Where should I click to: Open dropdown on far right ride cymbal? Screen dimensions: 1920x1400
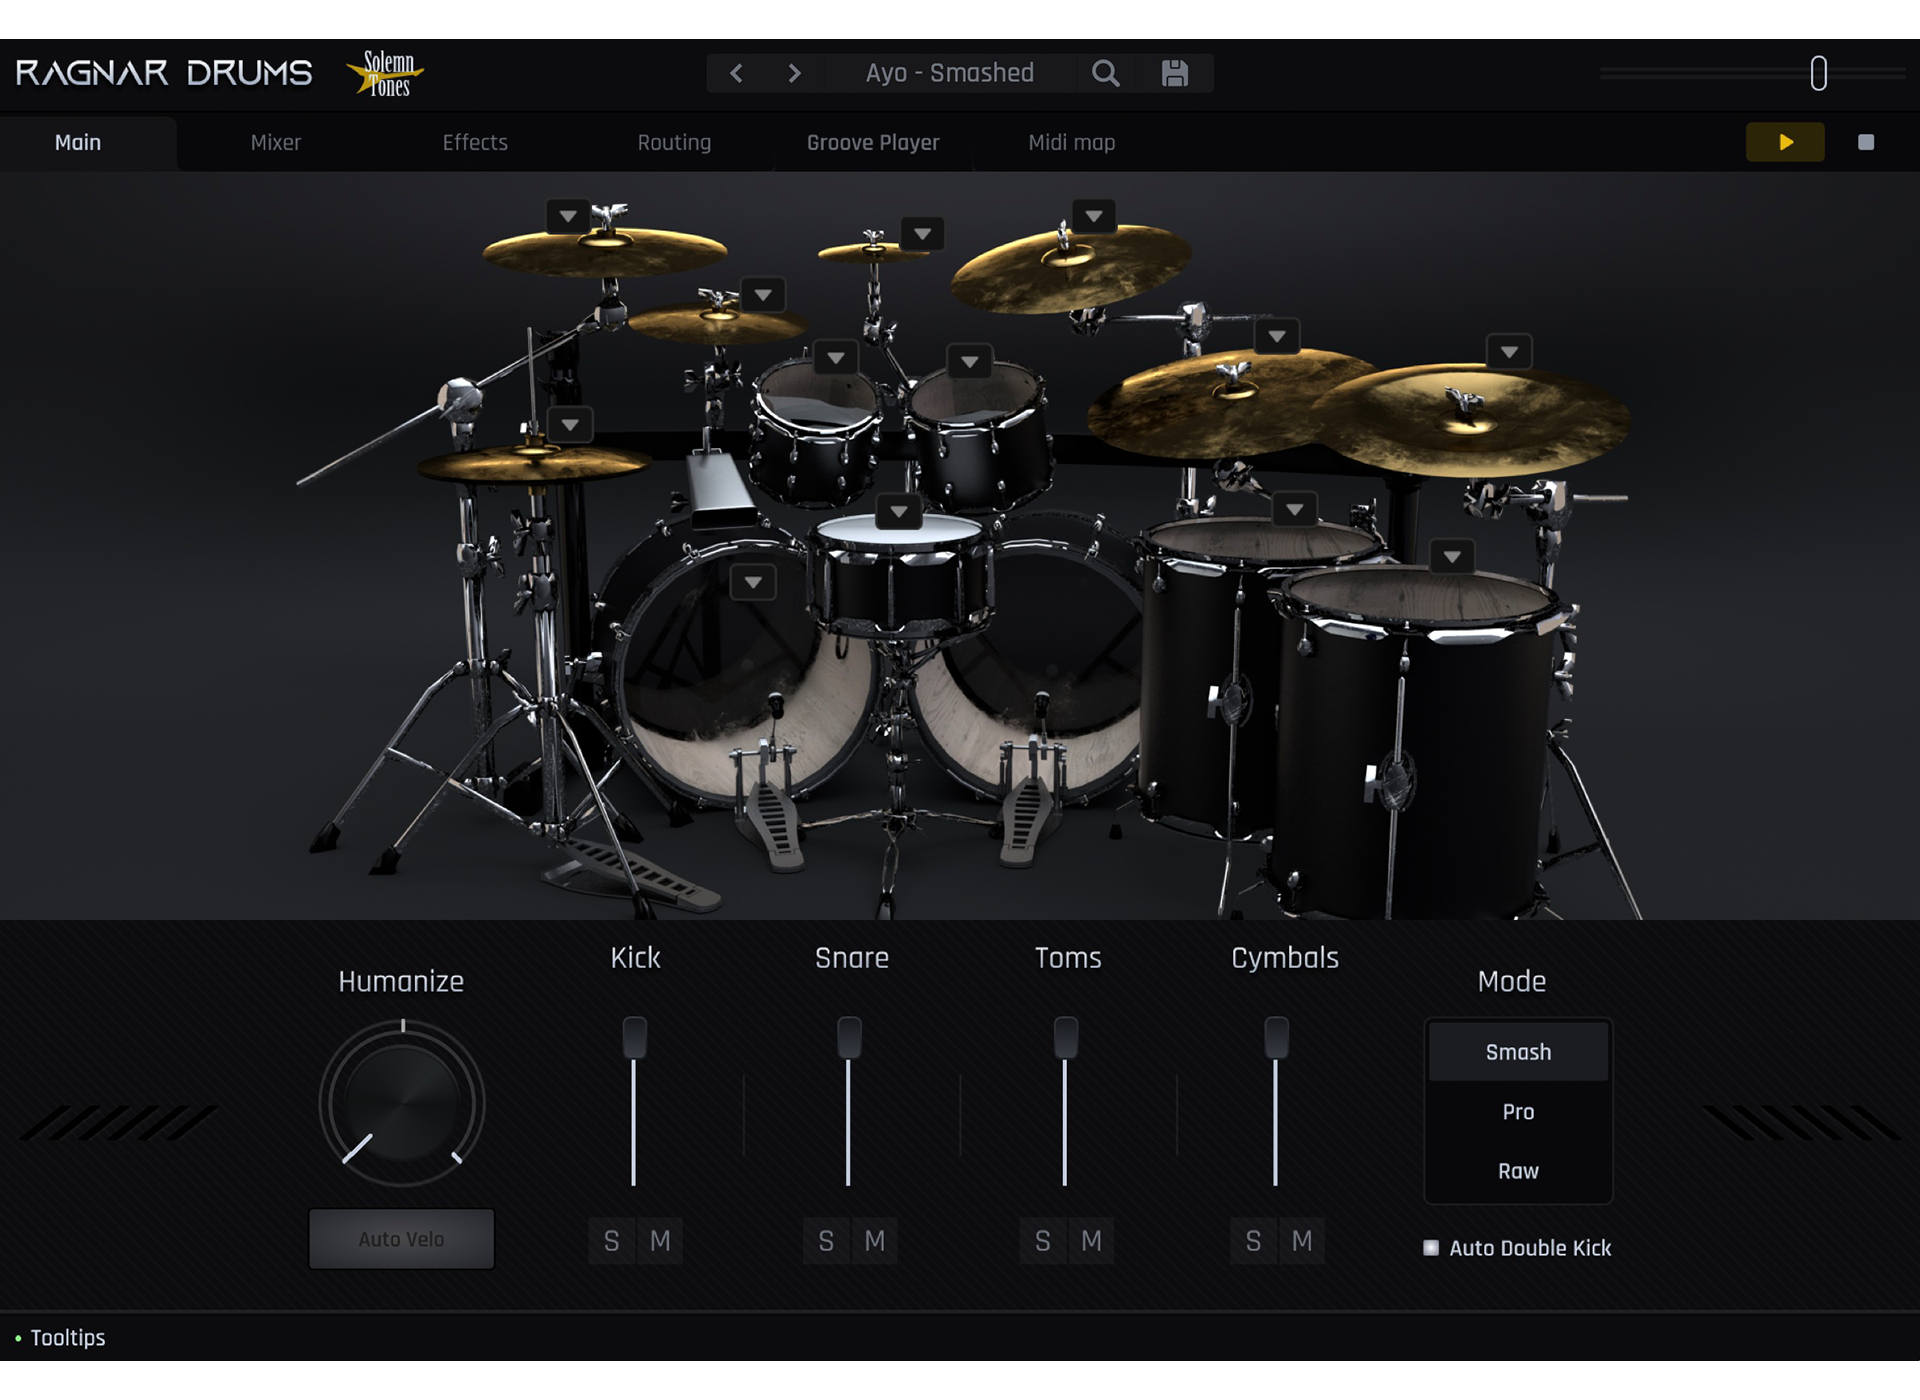pos(1509,352)
